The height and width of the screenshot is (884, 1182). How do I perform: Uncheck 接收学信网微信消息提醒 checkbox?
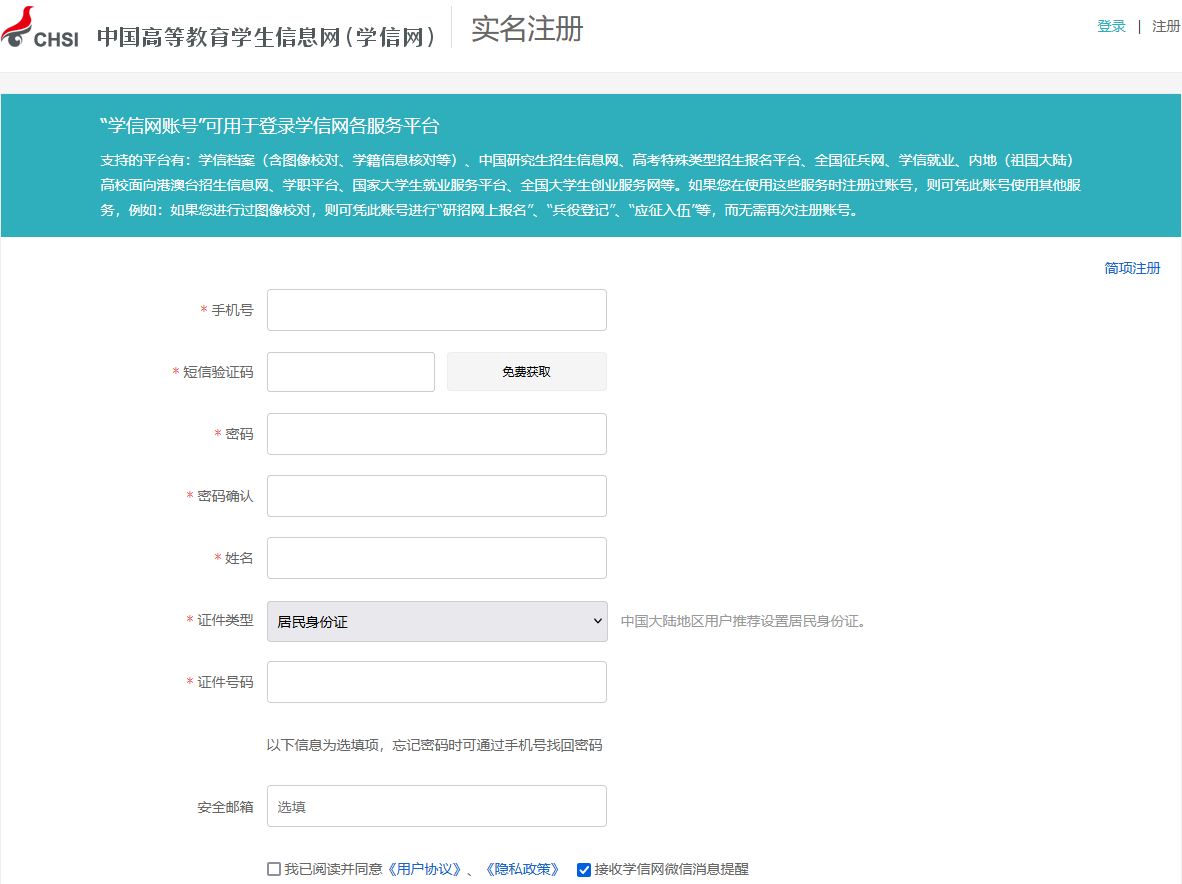pos(584,869)
